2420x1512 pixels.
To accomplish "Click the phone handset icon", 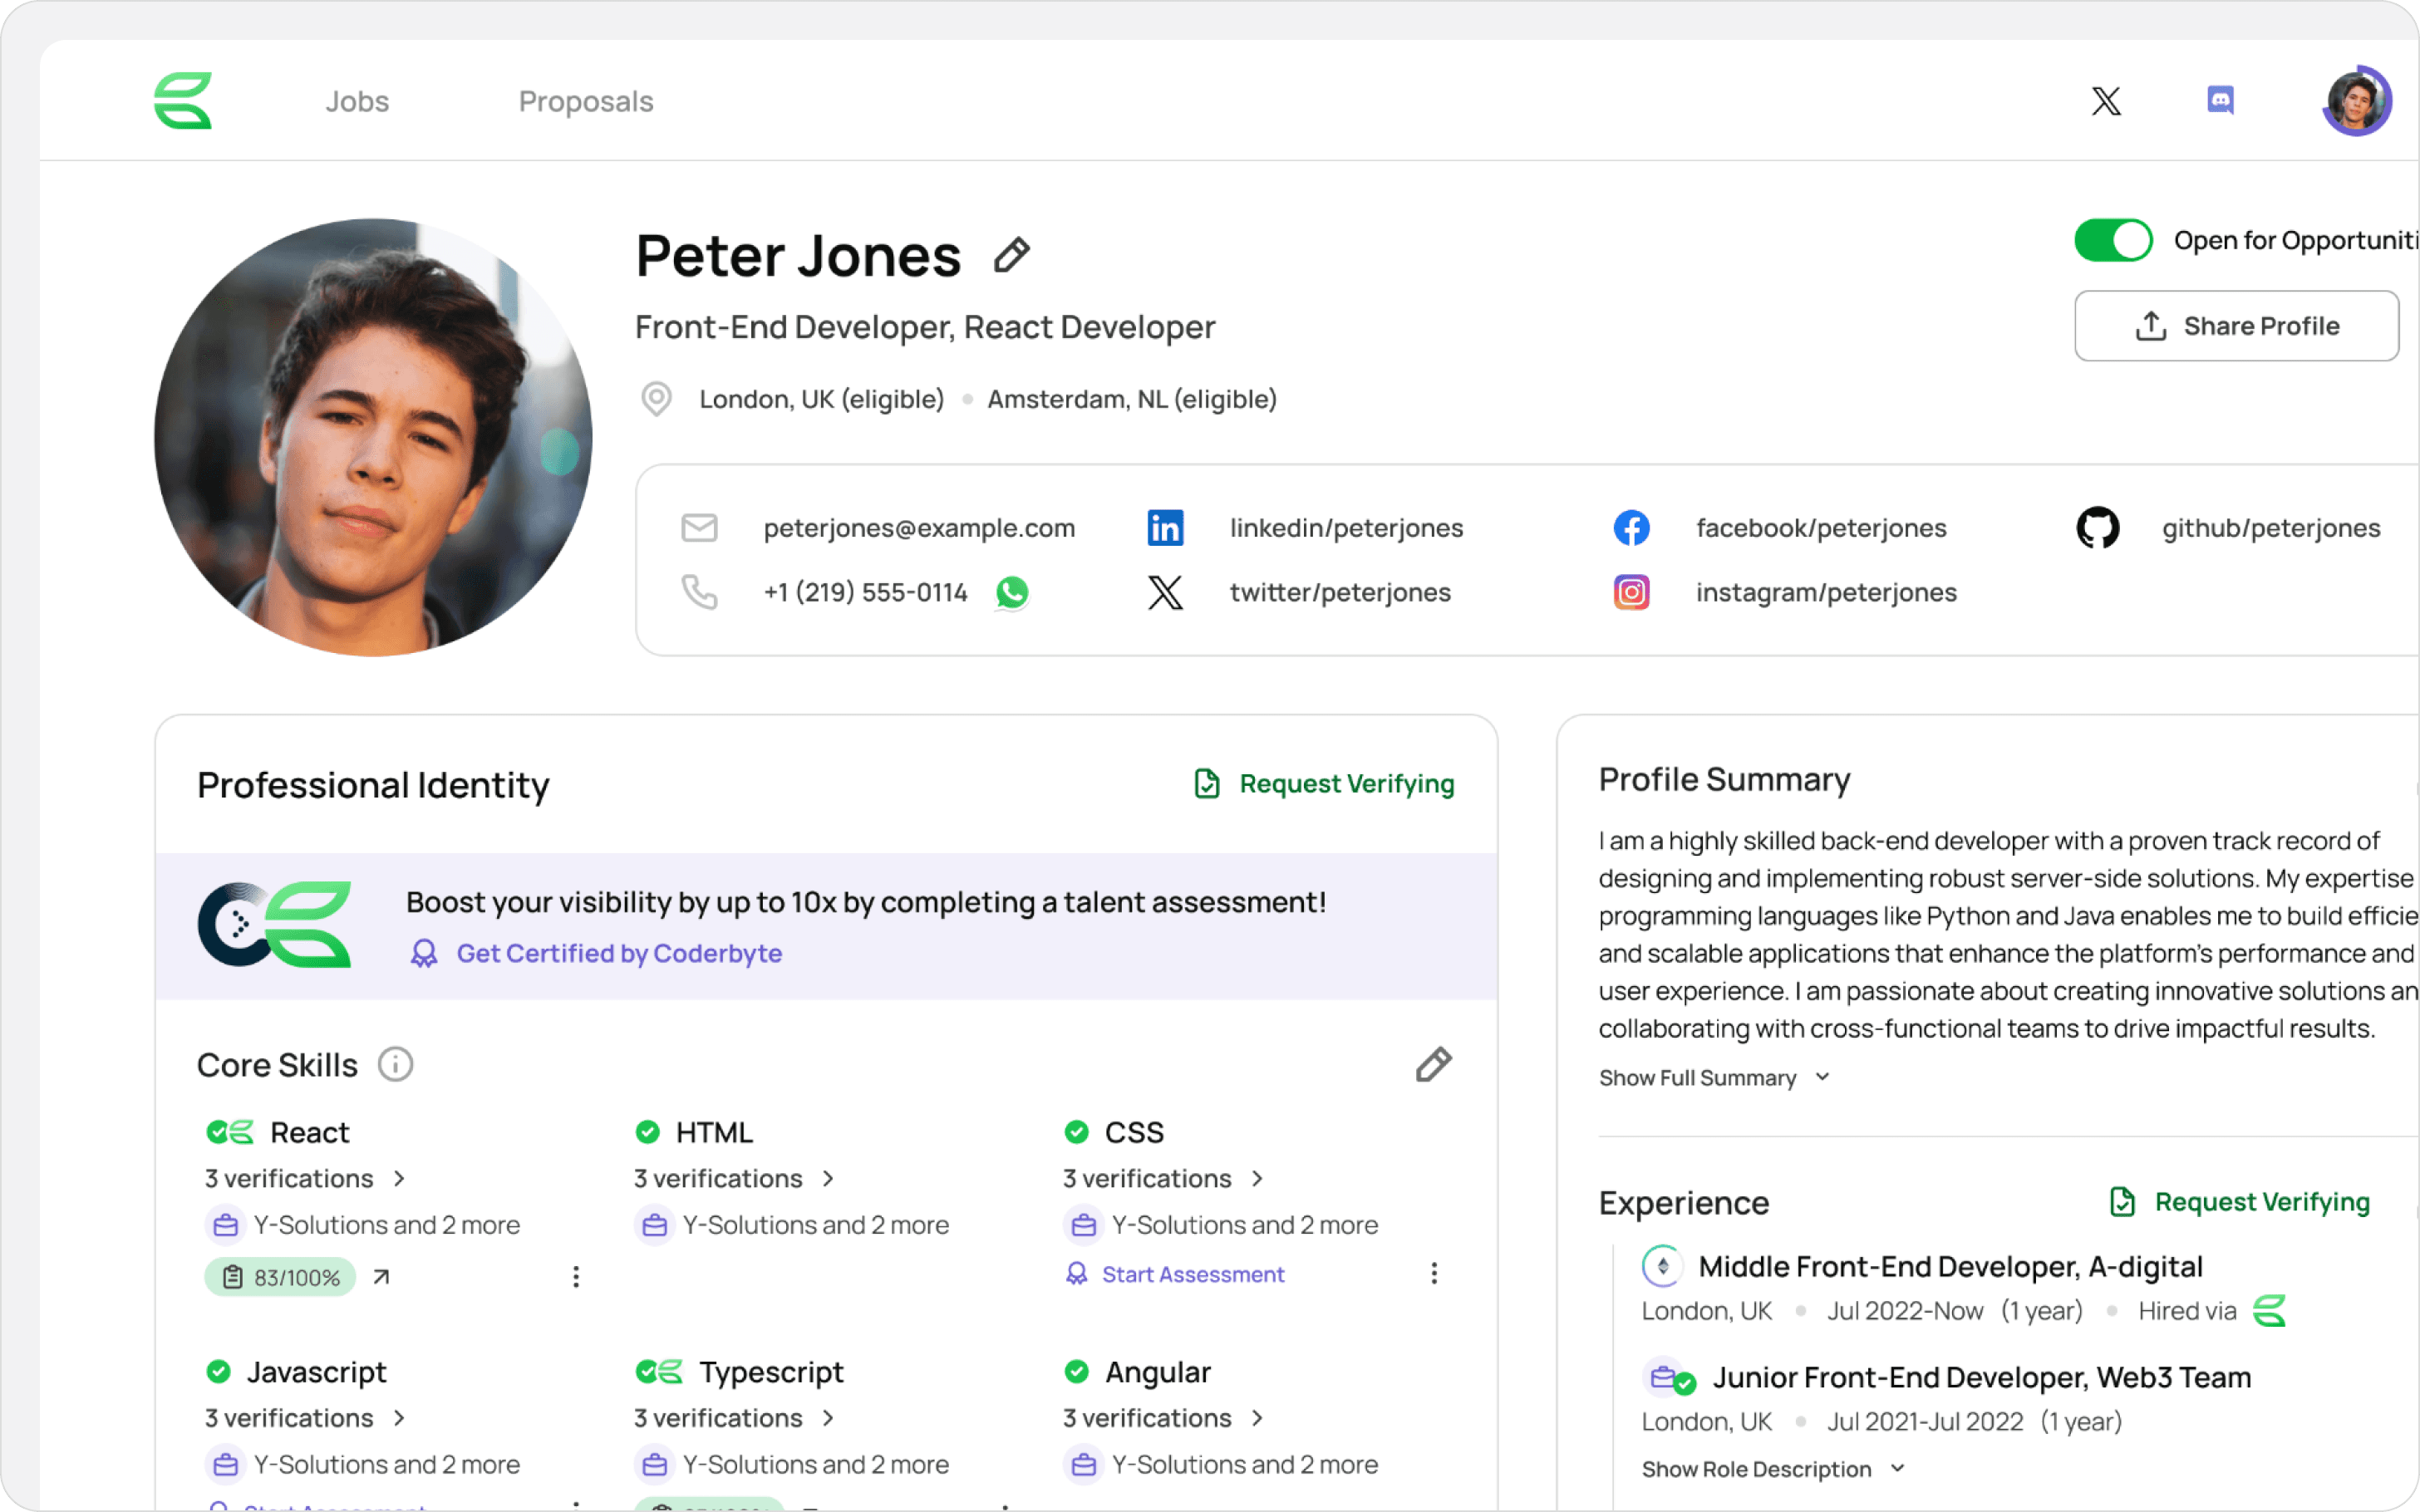I will pyautogui.click(x=699, y=592).
